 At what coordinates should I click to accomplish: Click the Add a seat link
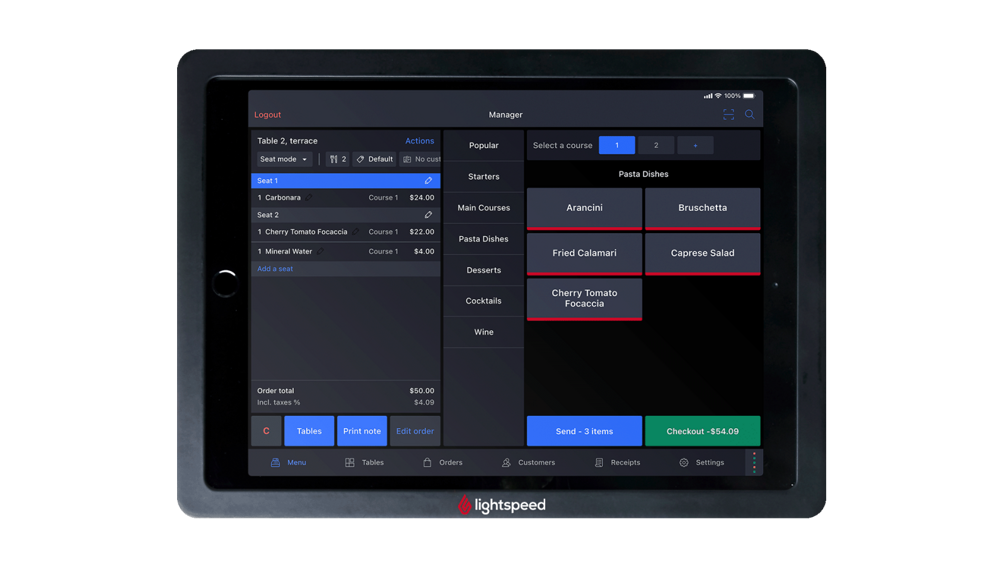[x=275, y=269]
